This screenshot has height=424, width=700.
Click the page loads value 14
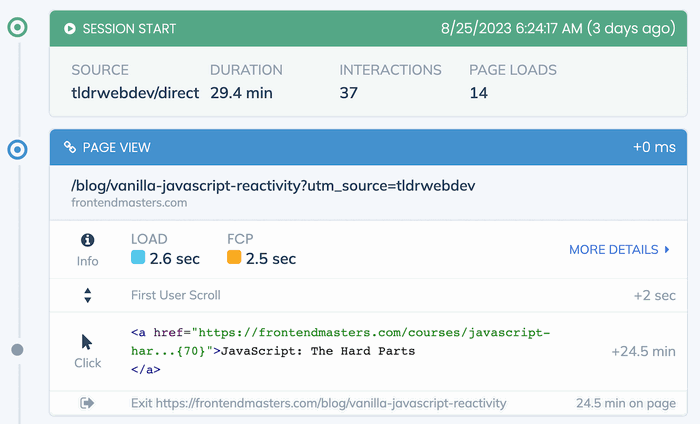(x=479, y=93)
